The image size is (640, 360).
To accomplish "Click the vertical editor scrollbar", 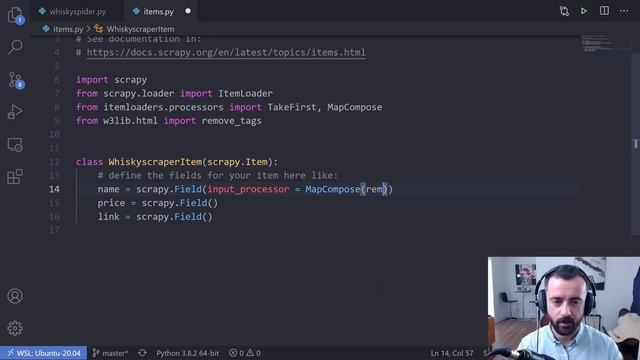I will click(636, 144).
